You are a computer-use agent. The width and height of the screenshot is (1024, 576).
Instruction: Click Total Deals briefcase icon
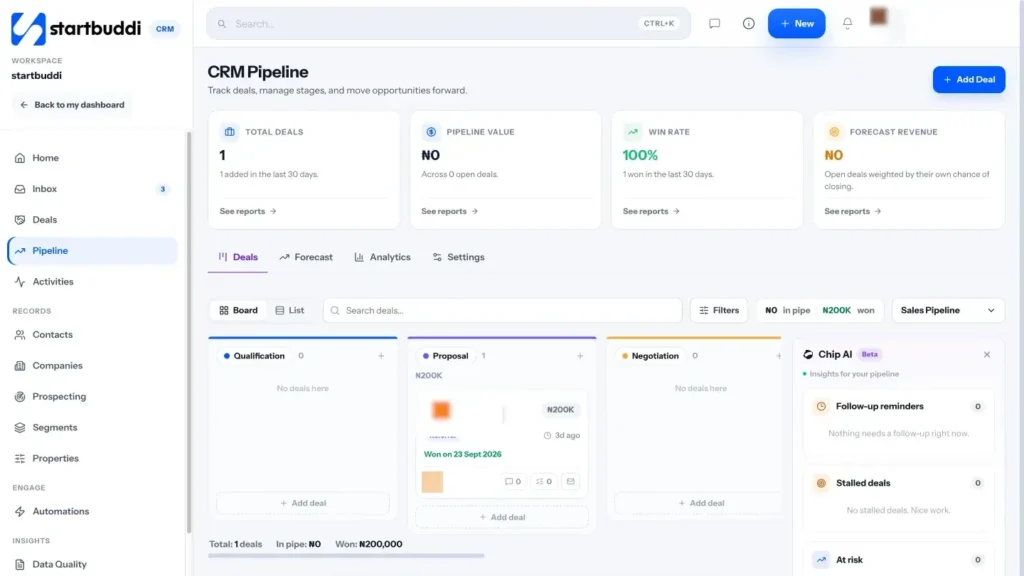(x=229, y=132)
